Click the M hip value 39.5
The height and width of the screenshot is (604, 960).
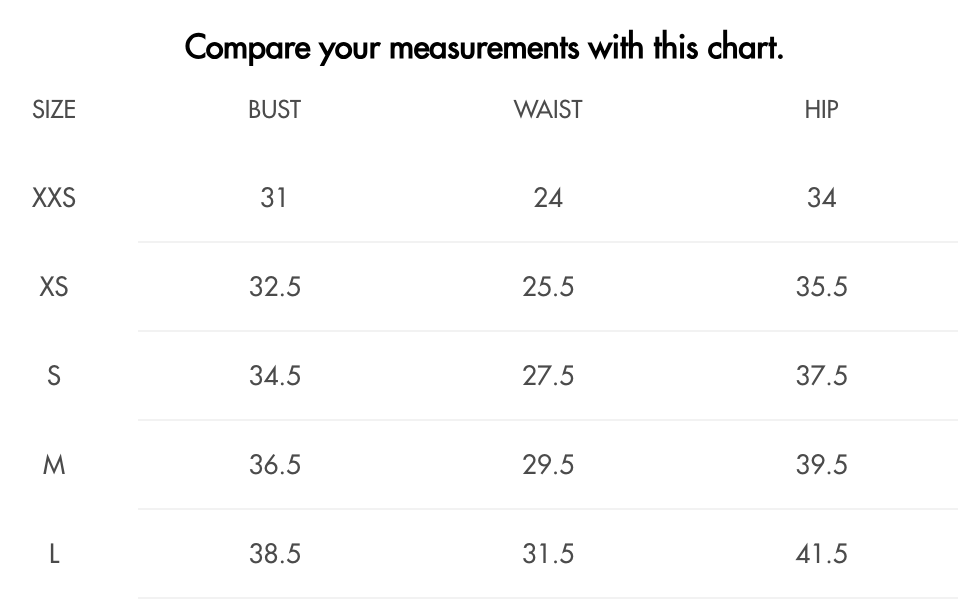821,465
